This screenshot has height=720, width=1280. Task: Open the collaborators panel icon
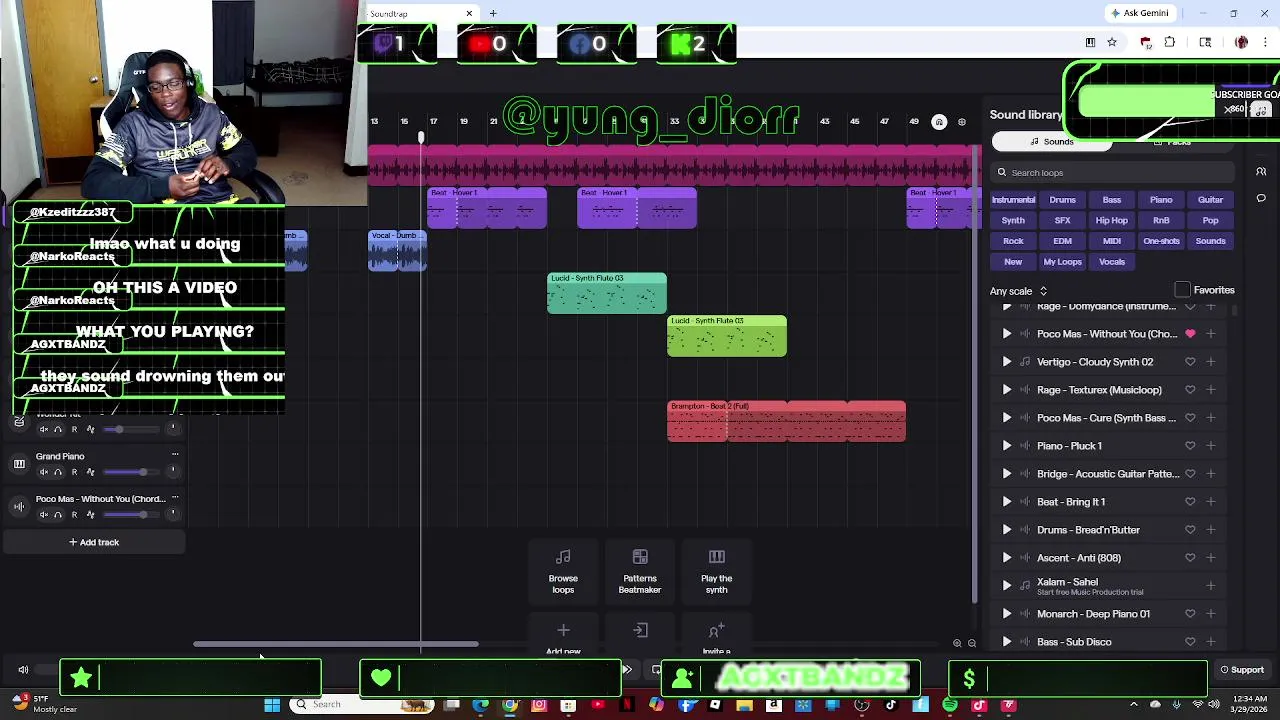1261,172
